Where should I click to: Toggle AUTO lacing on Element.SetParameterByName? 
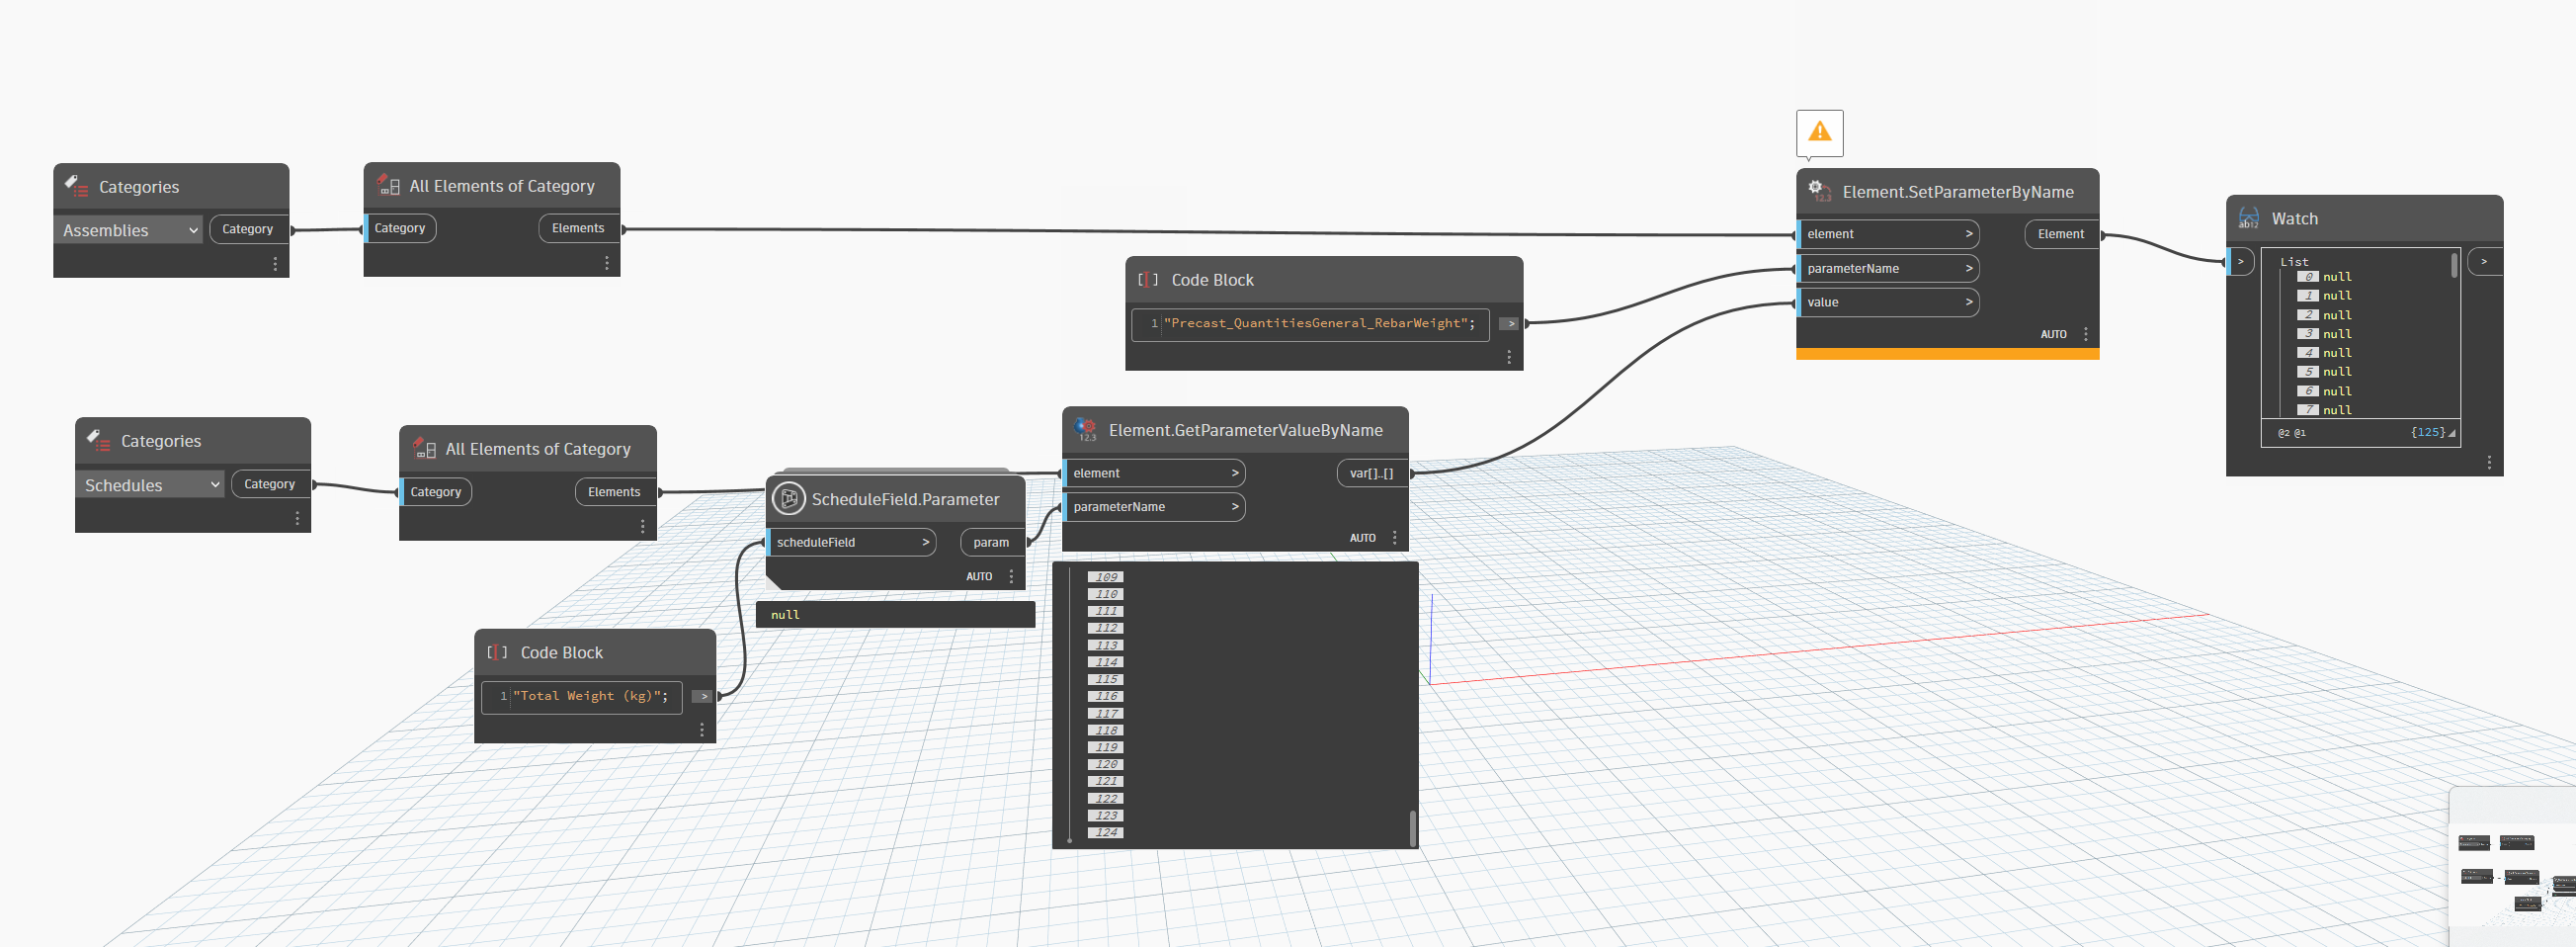(2053, 333)
